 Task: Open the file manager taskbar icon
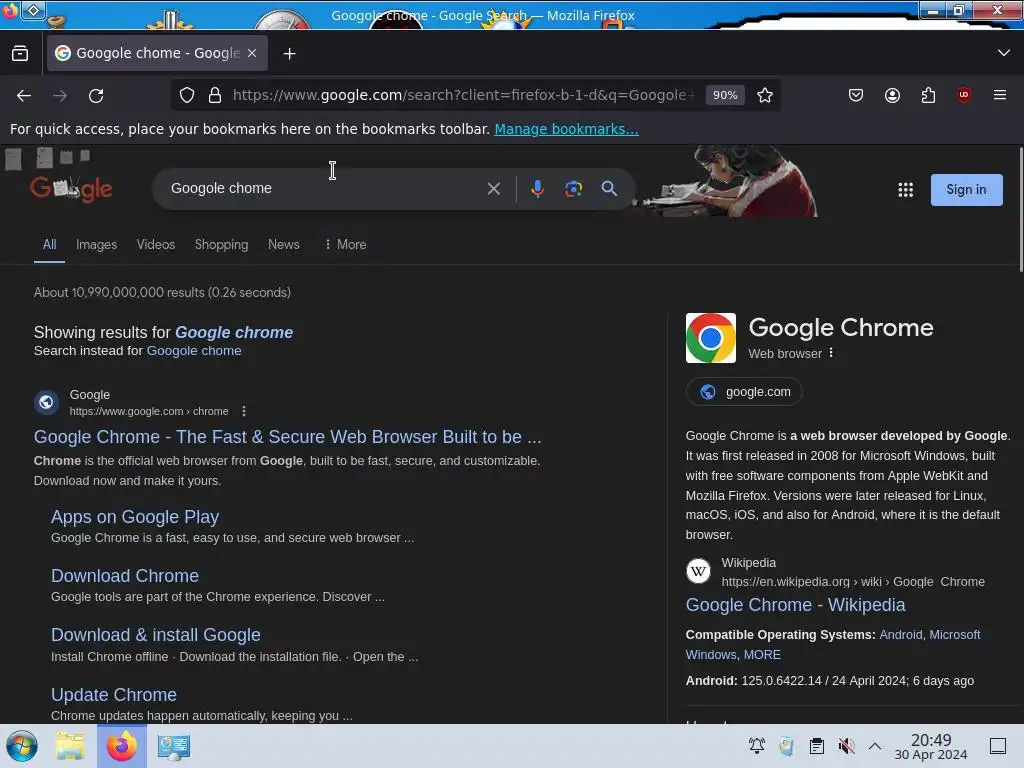point(70,746)
